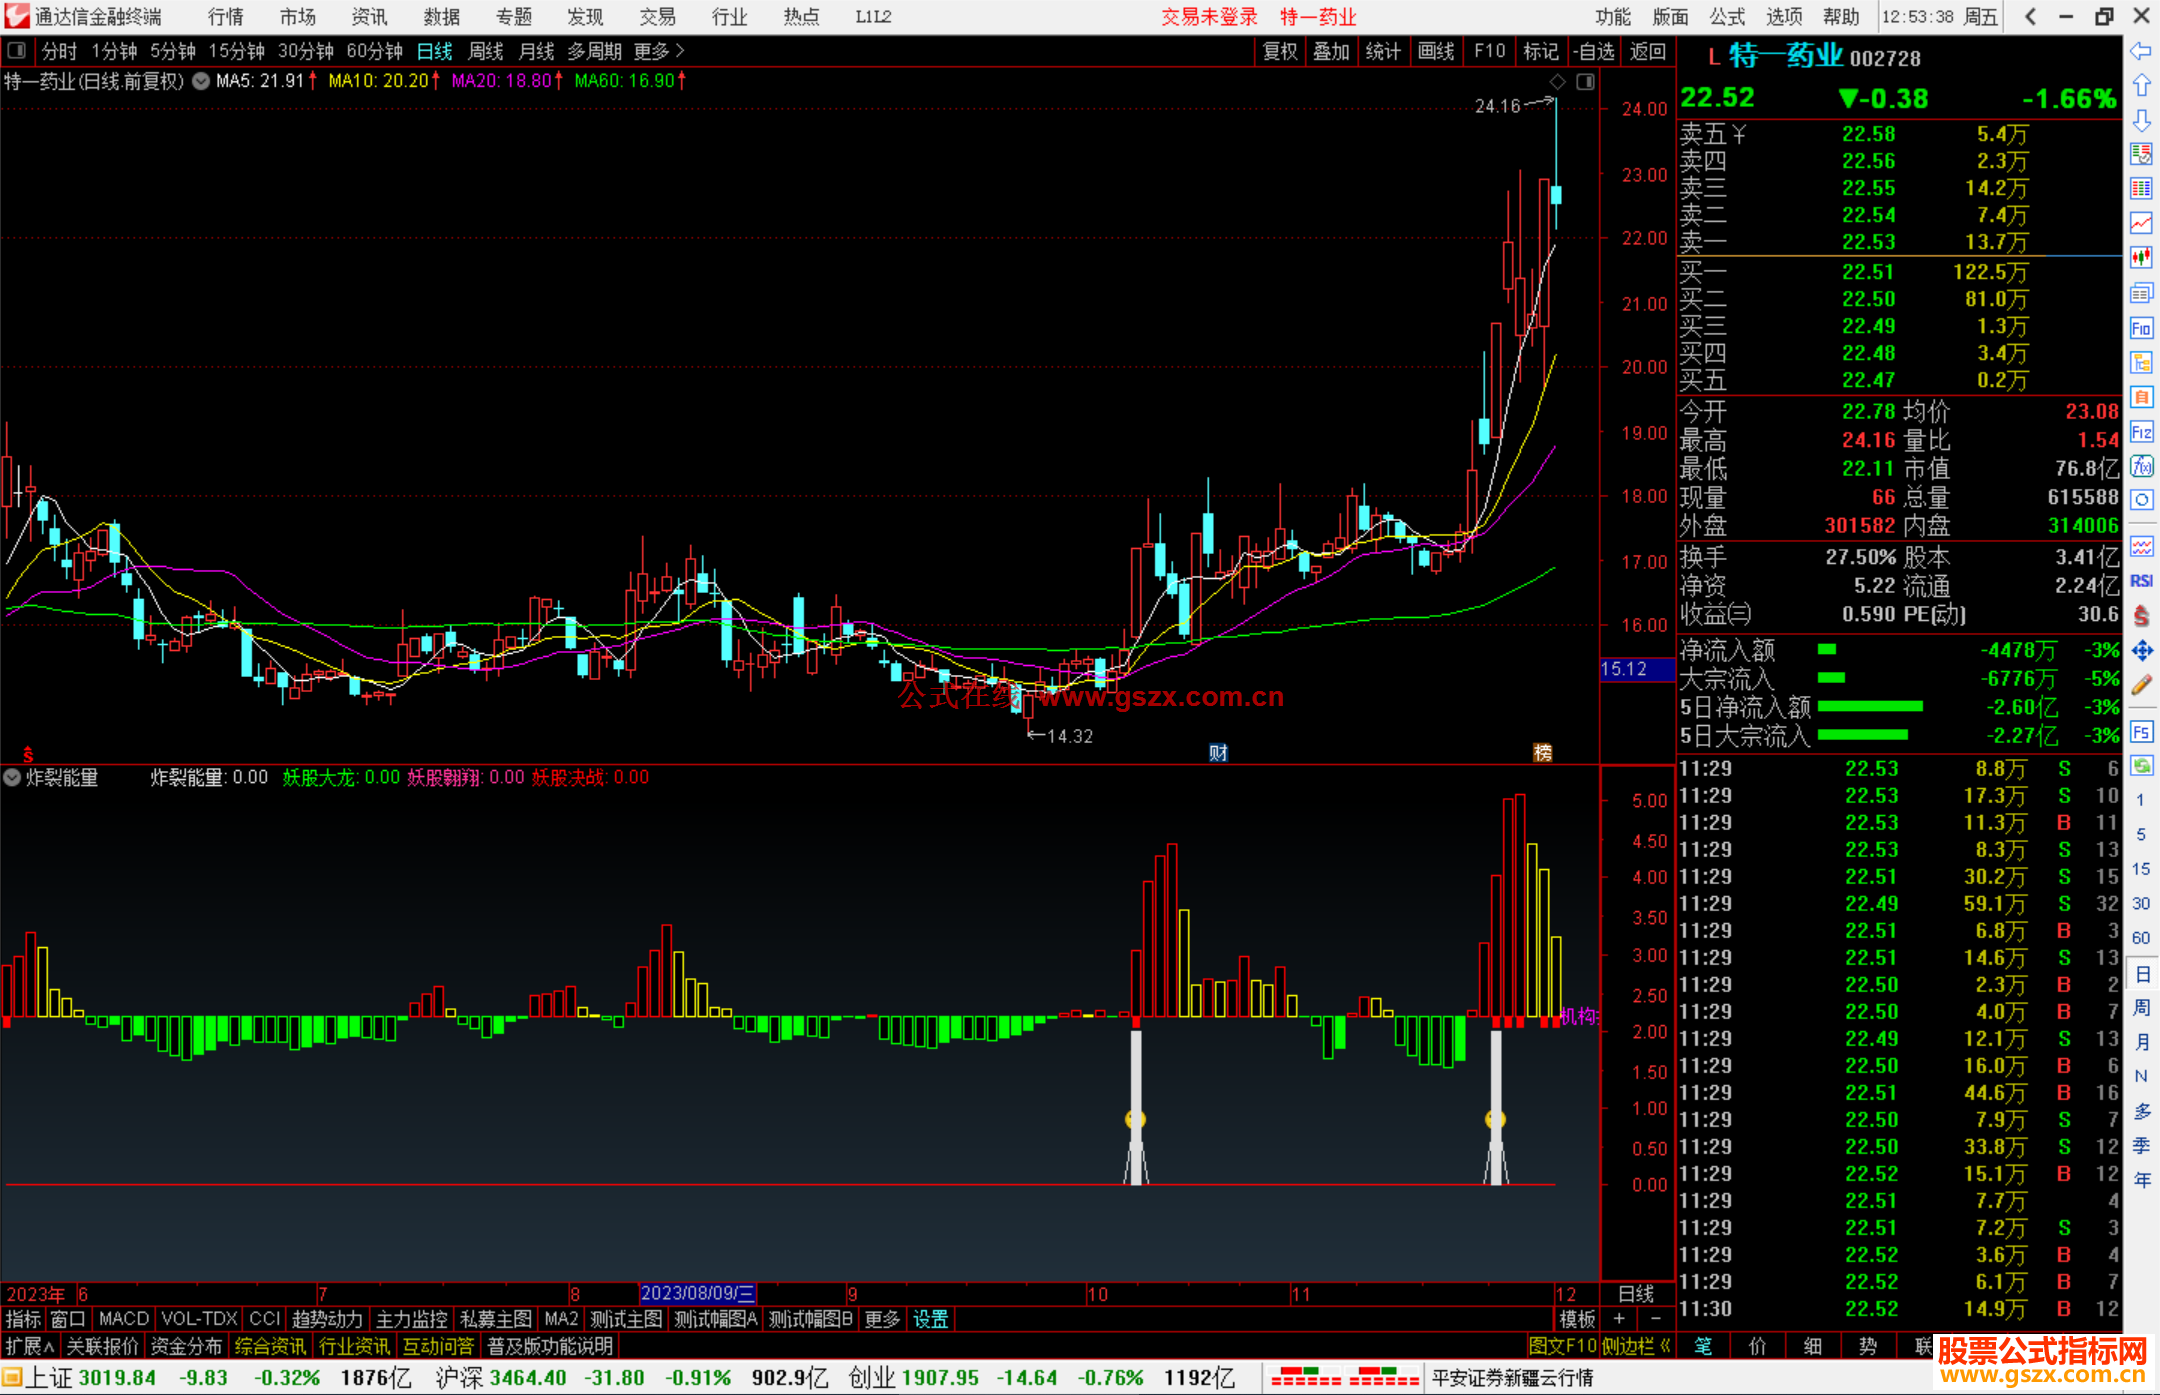Image resolution: width=2160 pixels, height=1395 pixels.
Task: Click the 2023/08/09 date marker on timeline
Action: pos(697,1293)
